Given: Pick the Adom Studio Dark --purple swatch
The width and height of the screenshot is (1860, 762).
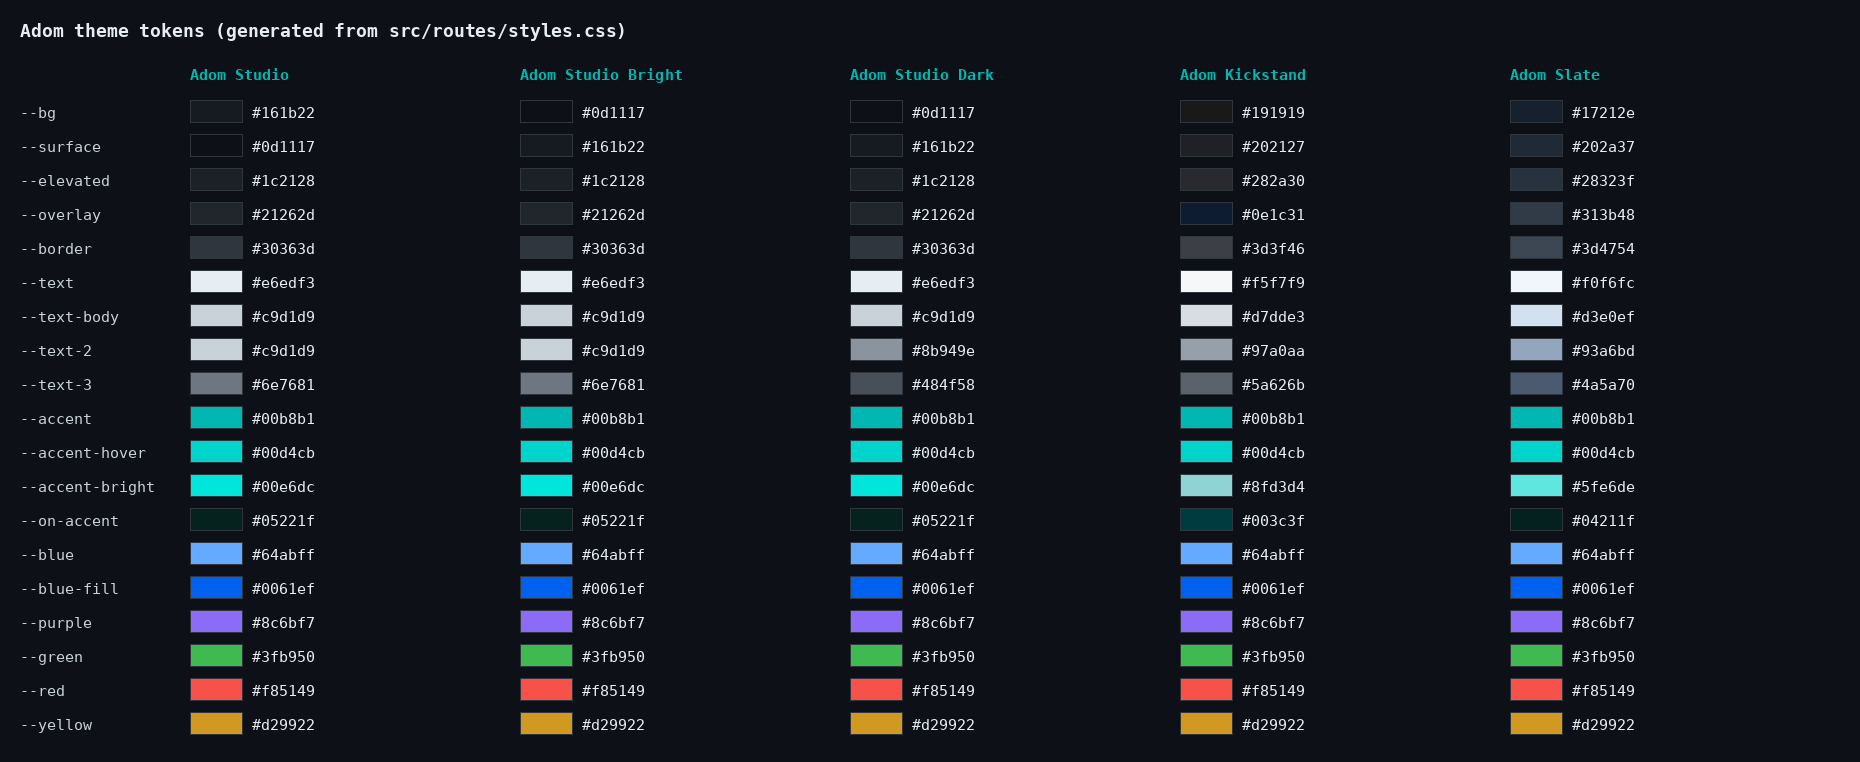Looking at the screenshot, I should click(876, 622).
